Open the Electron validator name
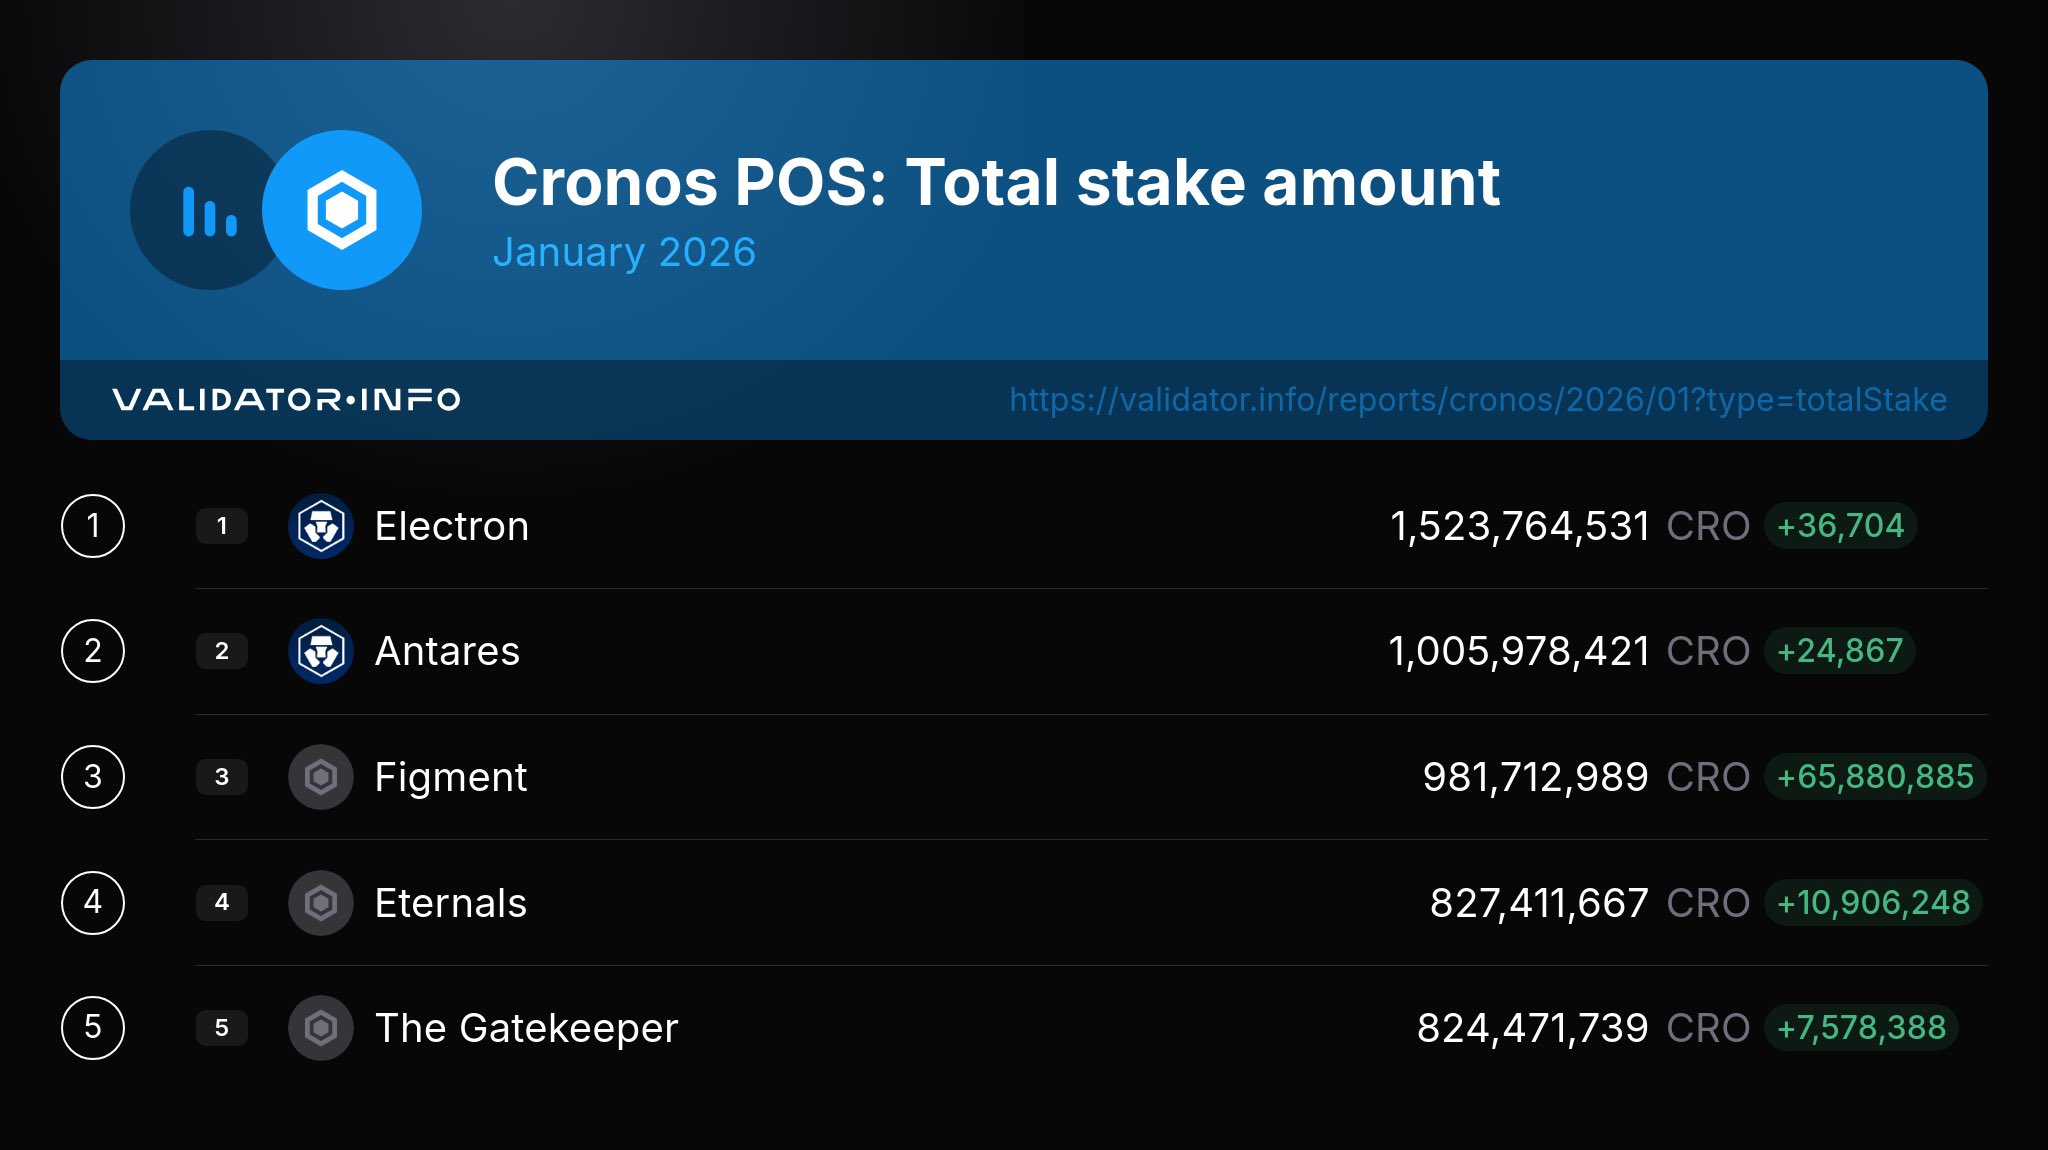The width and height of the screenshot is (2048, 1150). click(451, 526)
